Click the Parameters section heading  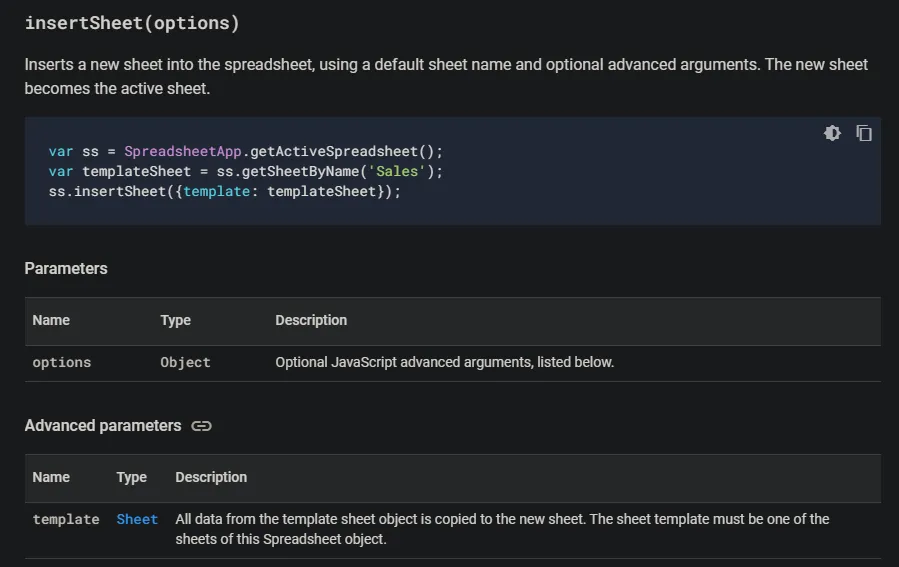(x=66, y=268)
